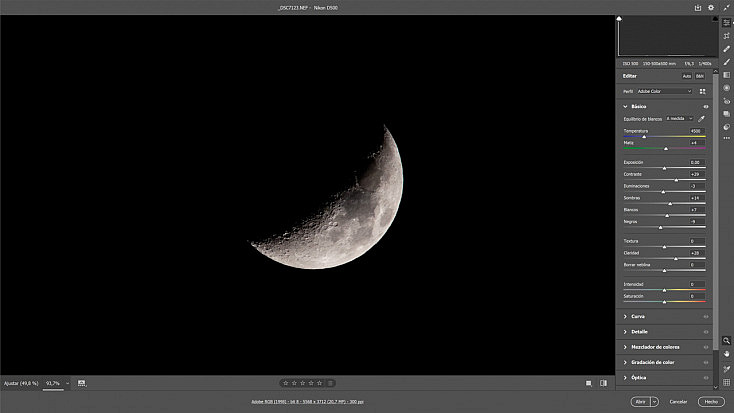Click the Ajustar (49,8 %) fit view button
734x413 pixels.
[x=21, y=383]
